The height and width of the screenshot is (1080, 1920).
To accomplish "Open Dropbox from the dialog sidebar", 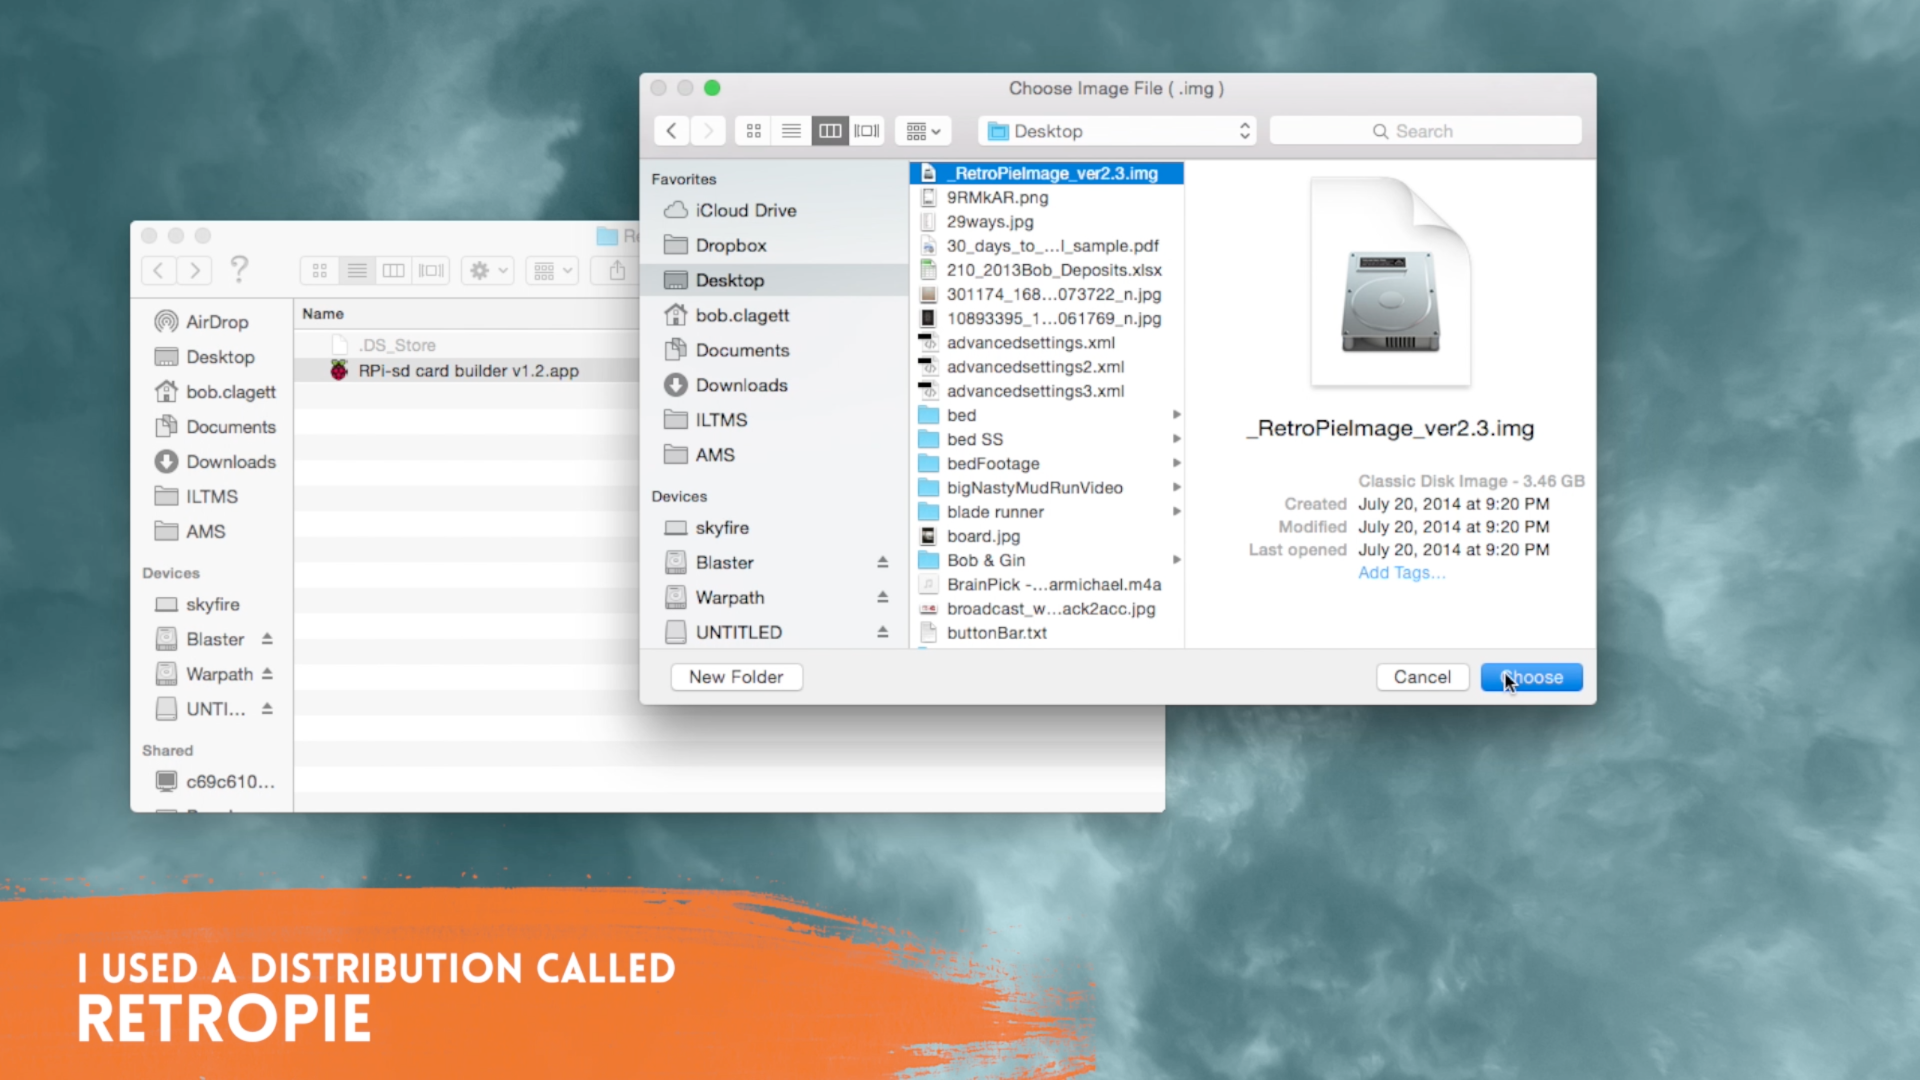I will (730, 245).
